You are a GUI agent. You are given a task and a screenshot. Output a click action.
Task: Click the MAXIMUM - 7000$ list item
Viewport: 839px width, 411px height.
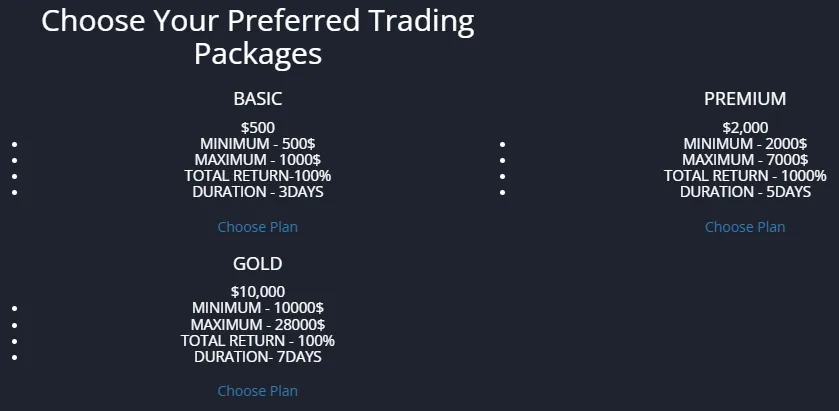(745, 160)
